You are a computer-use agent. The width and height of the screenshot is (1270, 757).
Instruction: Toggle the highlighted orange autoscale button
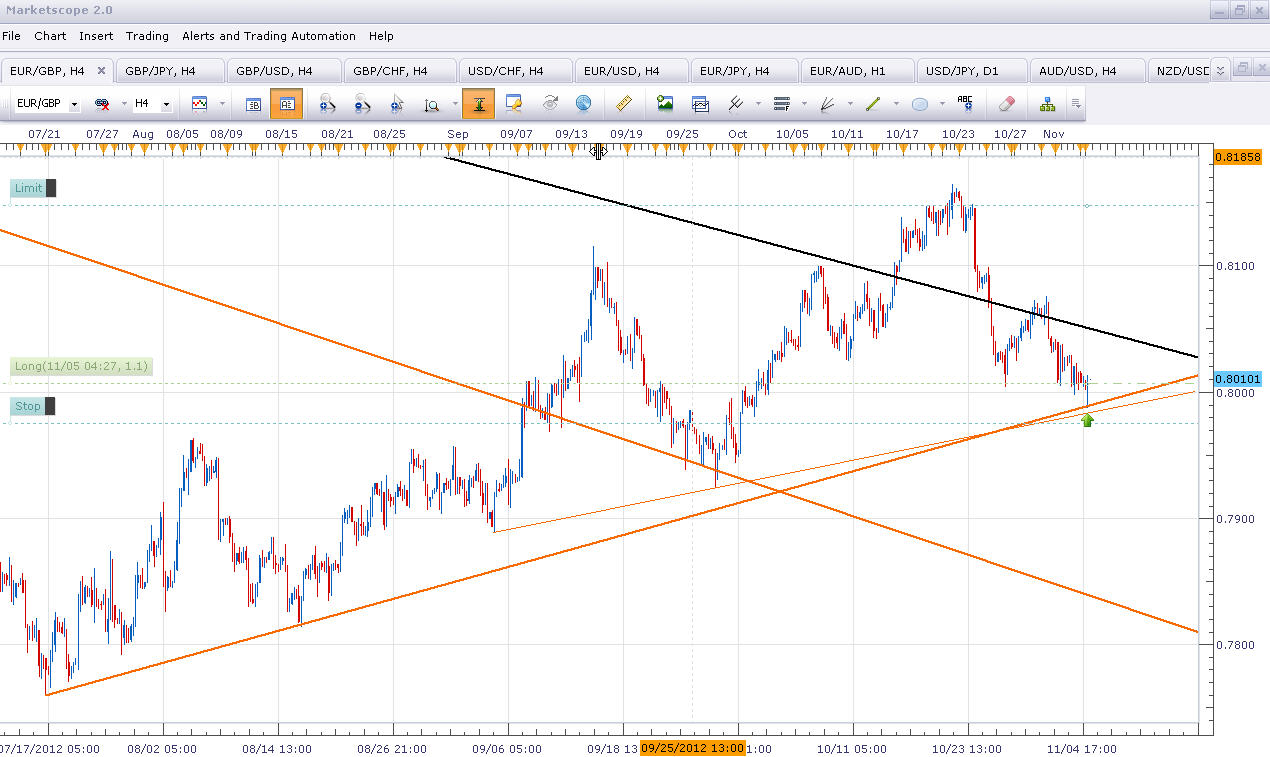point(478,104)
